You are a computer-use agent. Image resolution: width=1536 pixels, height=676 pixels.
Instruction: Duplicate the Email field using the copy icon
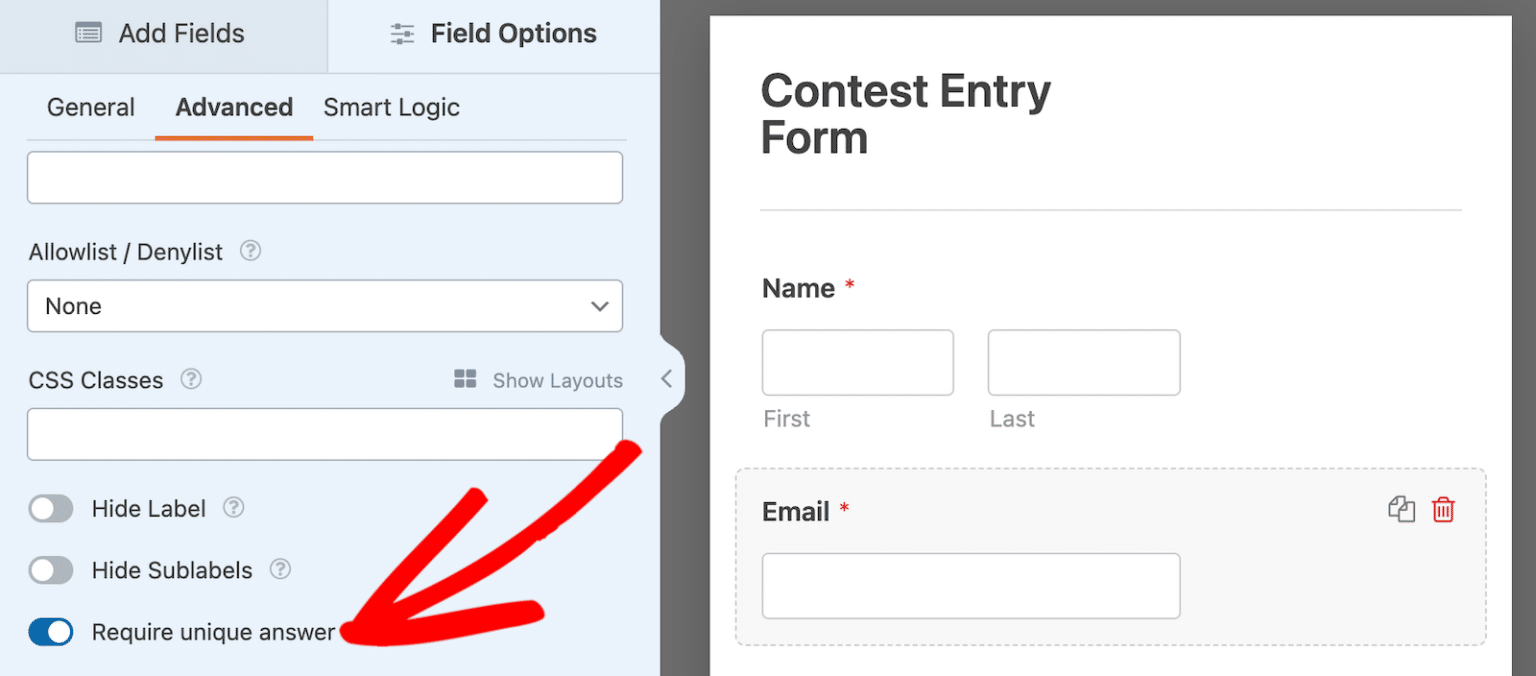pos(1402,510)
